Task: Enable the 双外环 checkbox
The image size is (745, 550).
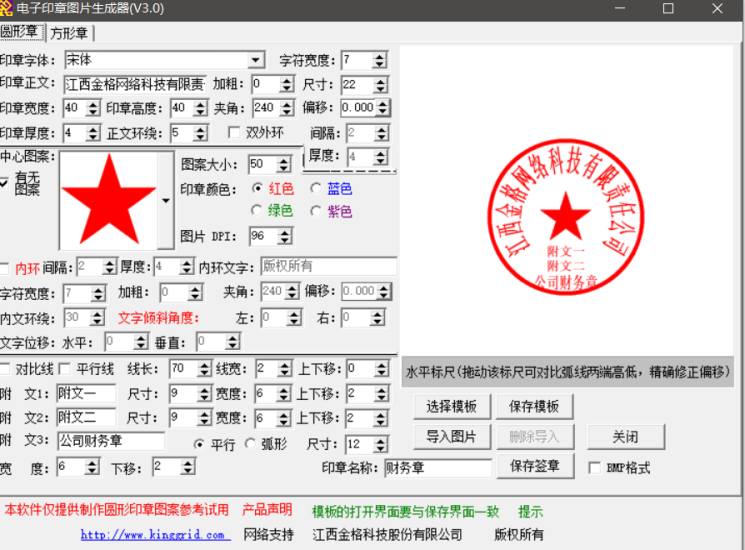Action: 235,132
